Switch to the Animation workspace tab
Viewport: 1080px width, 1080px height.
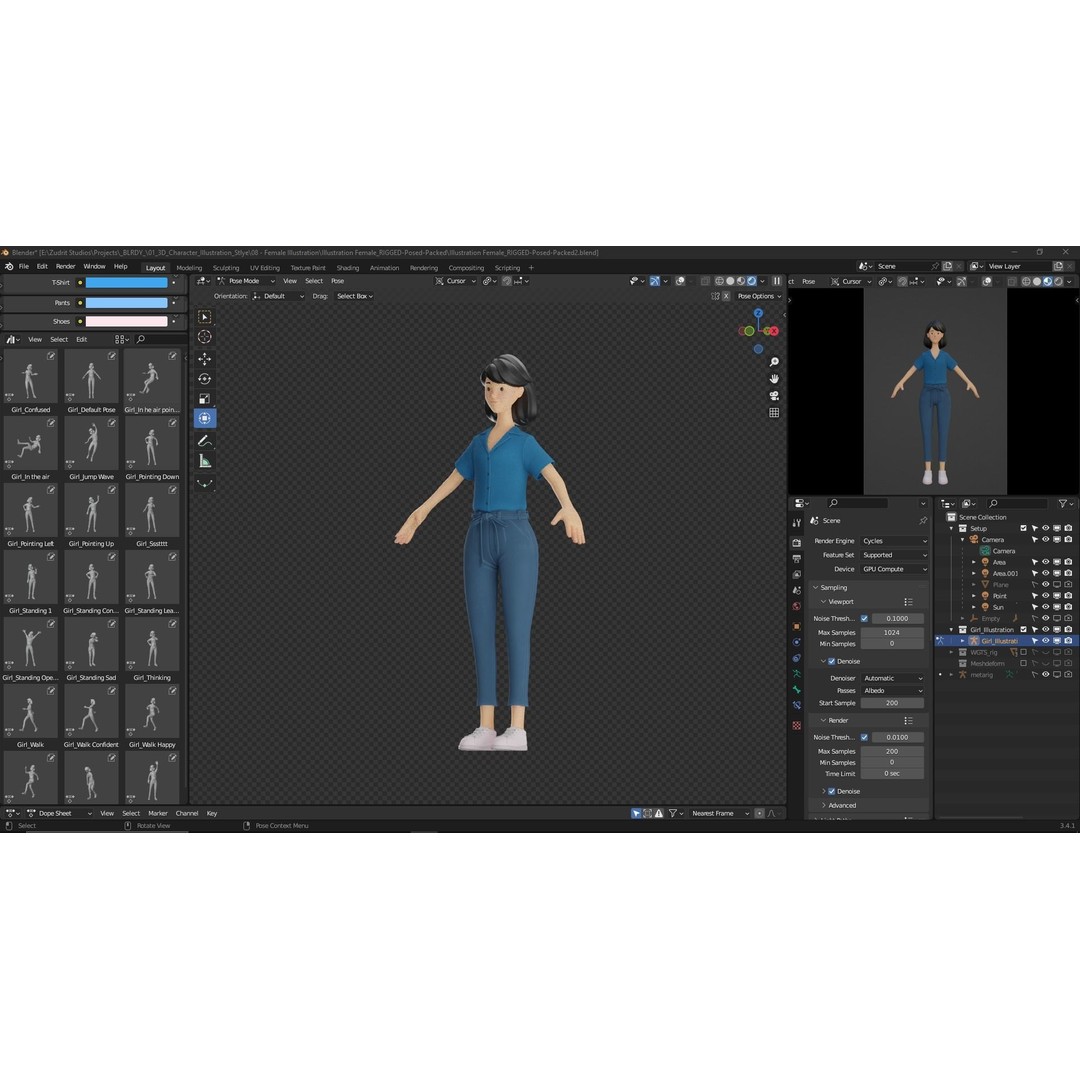(x=384, y=268)
